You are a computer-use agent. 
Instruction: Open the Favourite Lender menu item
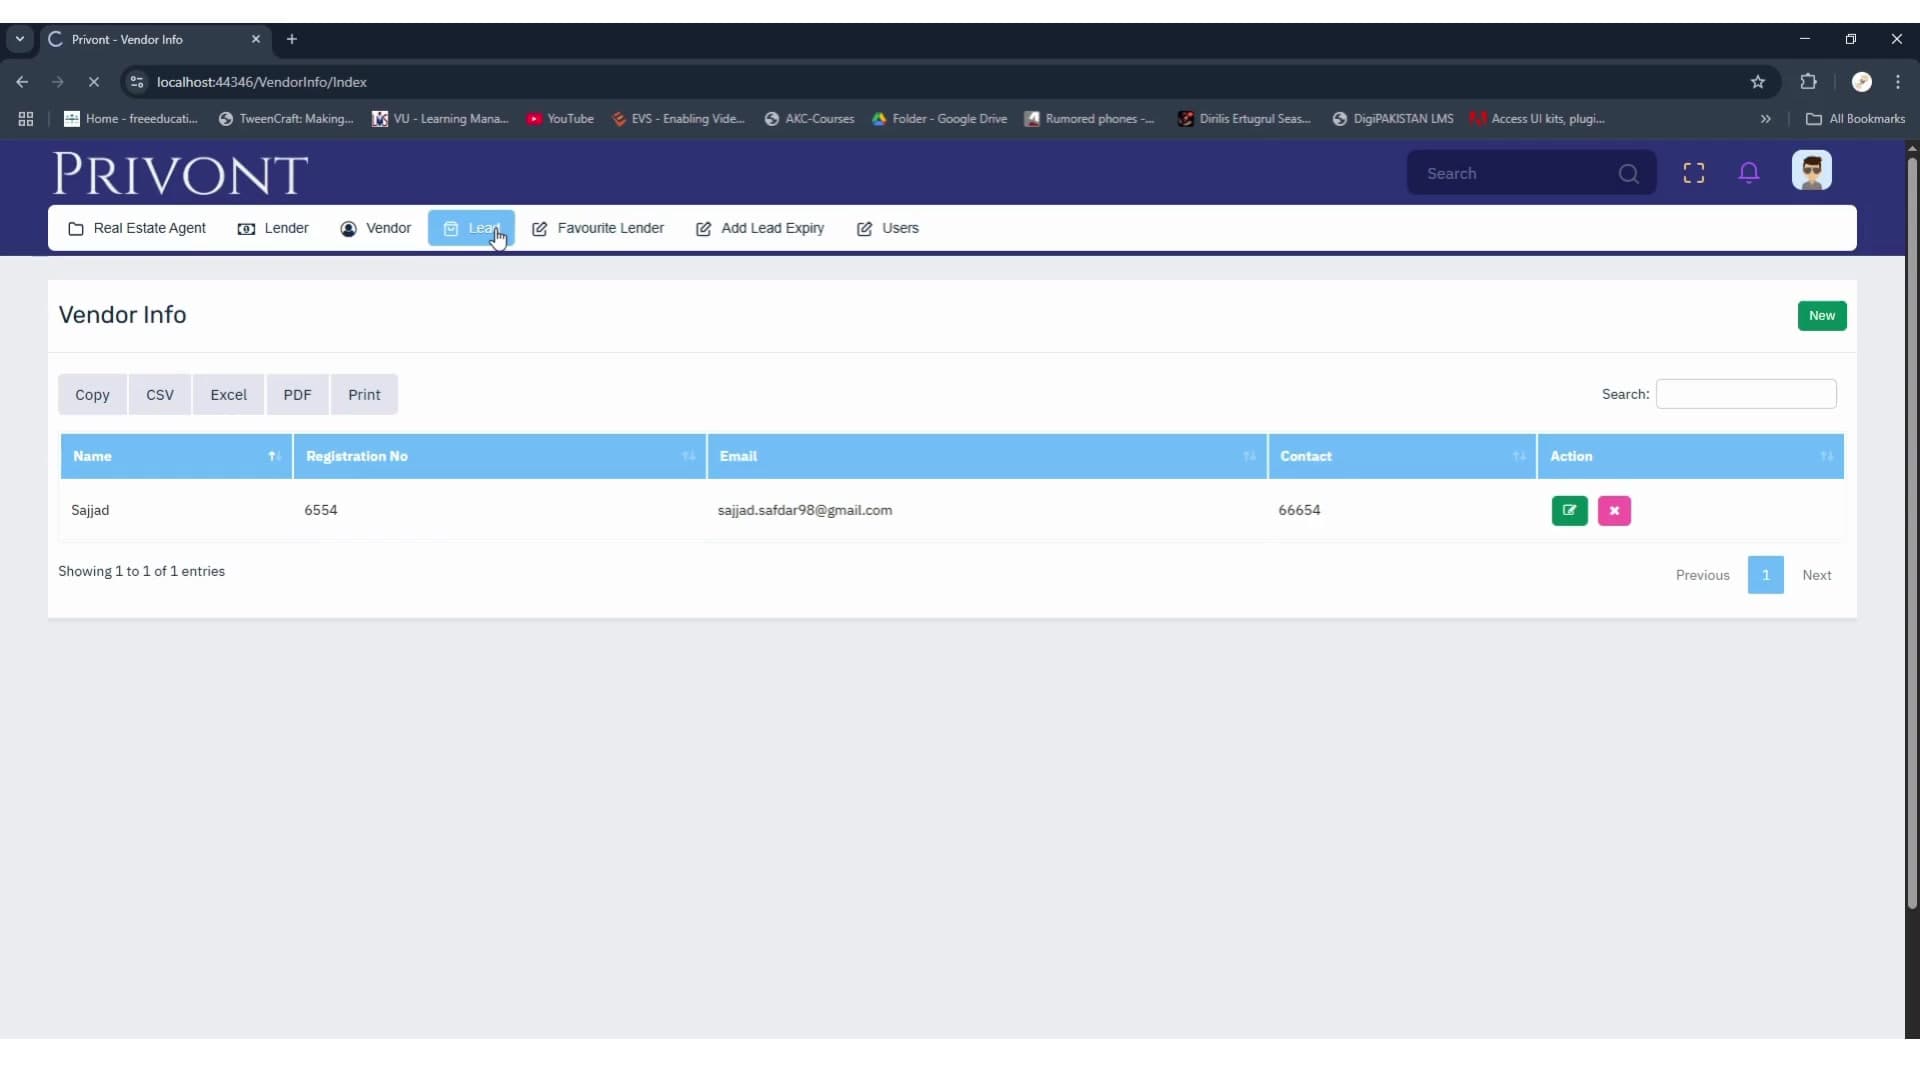click(x=598, y=229)
